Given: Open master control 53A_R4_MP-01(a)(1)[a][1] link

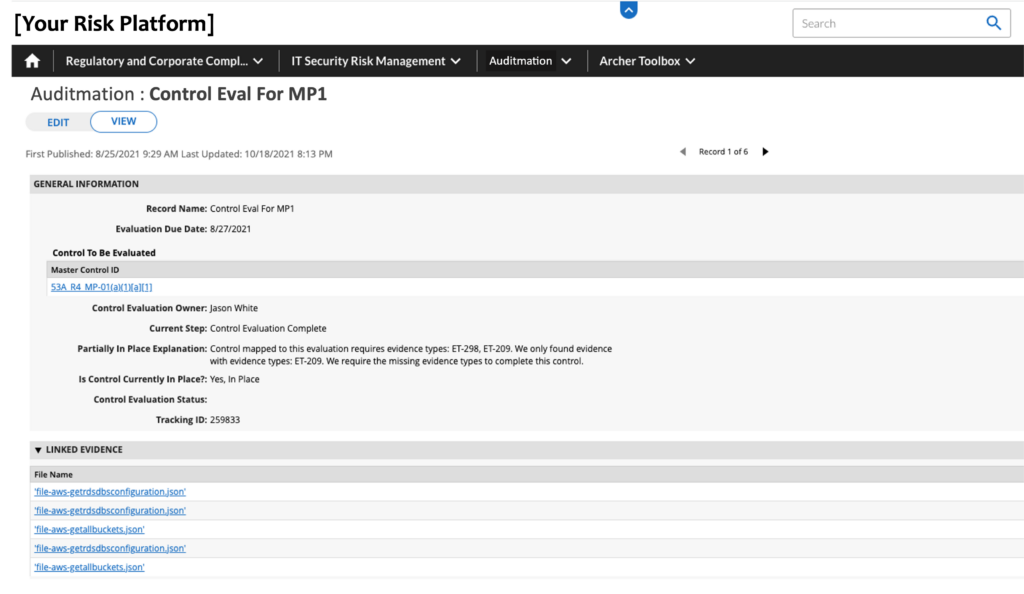Looking at the screenshot, I should pos(101,287).
